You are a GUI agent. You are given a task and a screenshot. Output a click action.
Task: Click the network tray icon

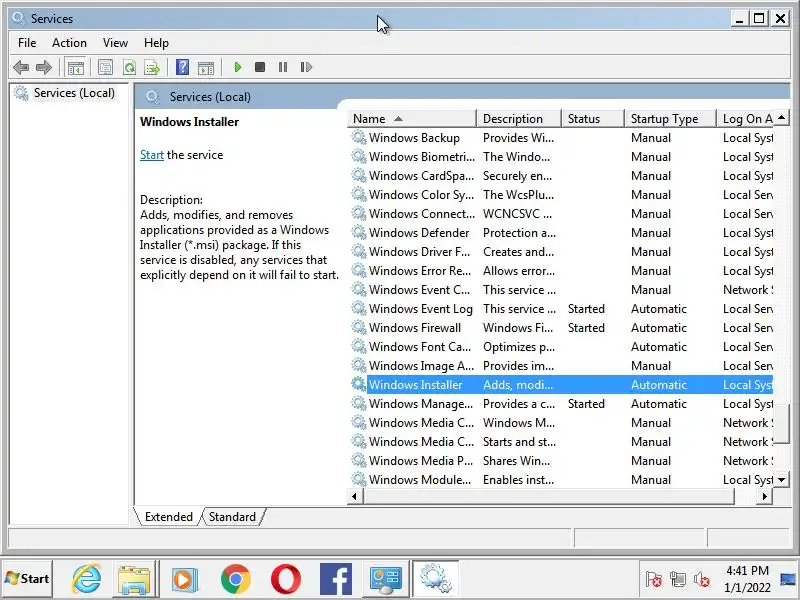click(678, 579)
